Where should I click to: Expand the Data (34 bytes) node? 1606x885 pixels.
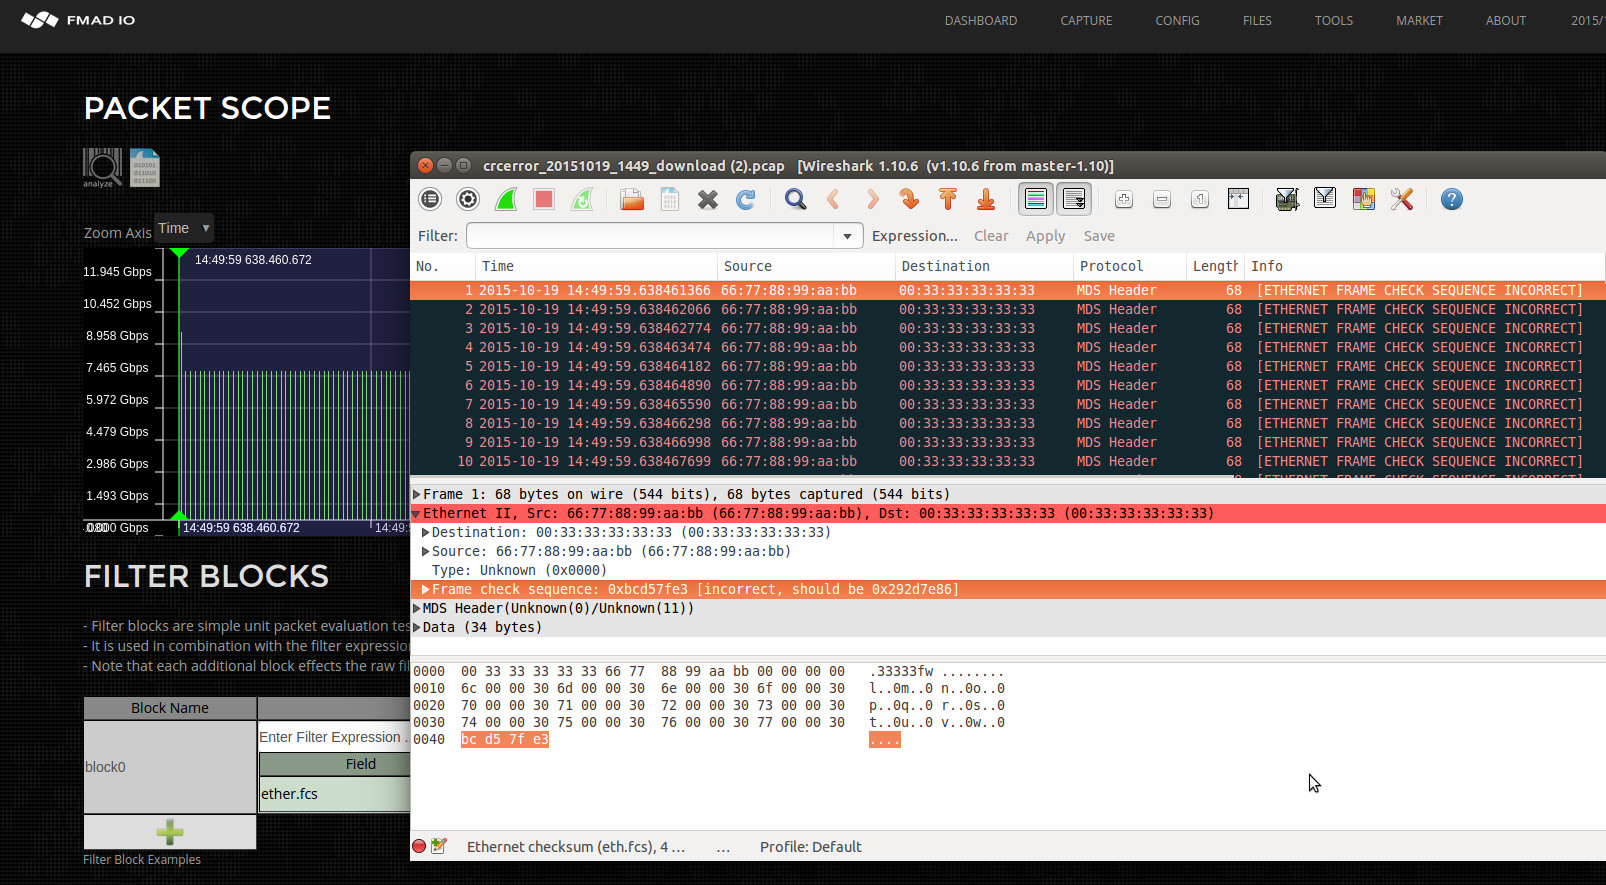click(x=417, y=627)
